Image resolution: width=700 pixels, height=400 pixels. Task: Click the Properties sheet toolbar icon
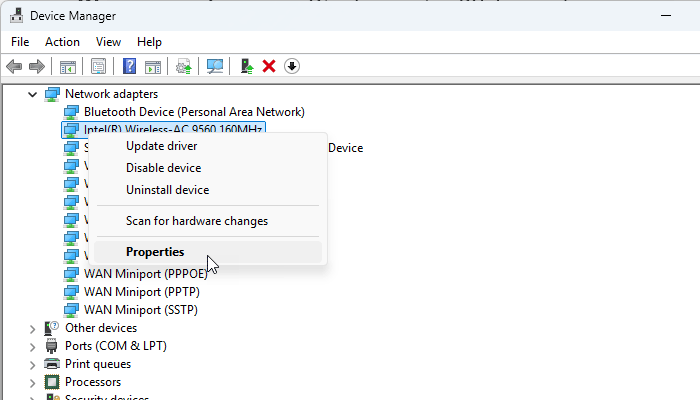(x=98, y=67)
